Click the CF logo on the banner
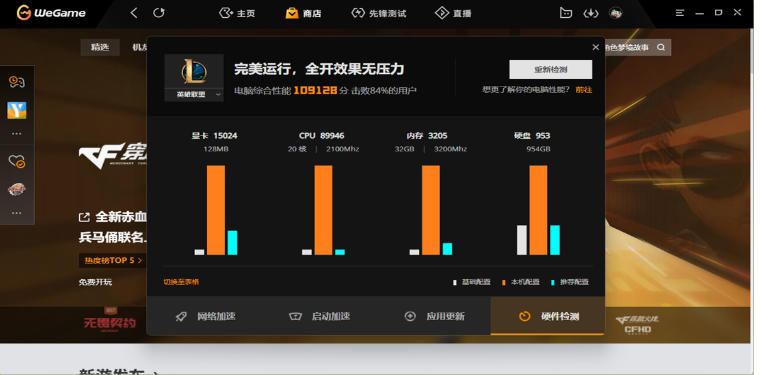 pos(113,155)
